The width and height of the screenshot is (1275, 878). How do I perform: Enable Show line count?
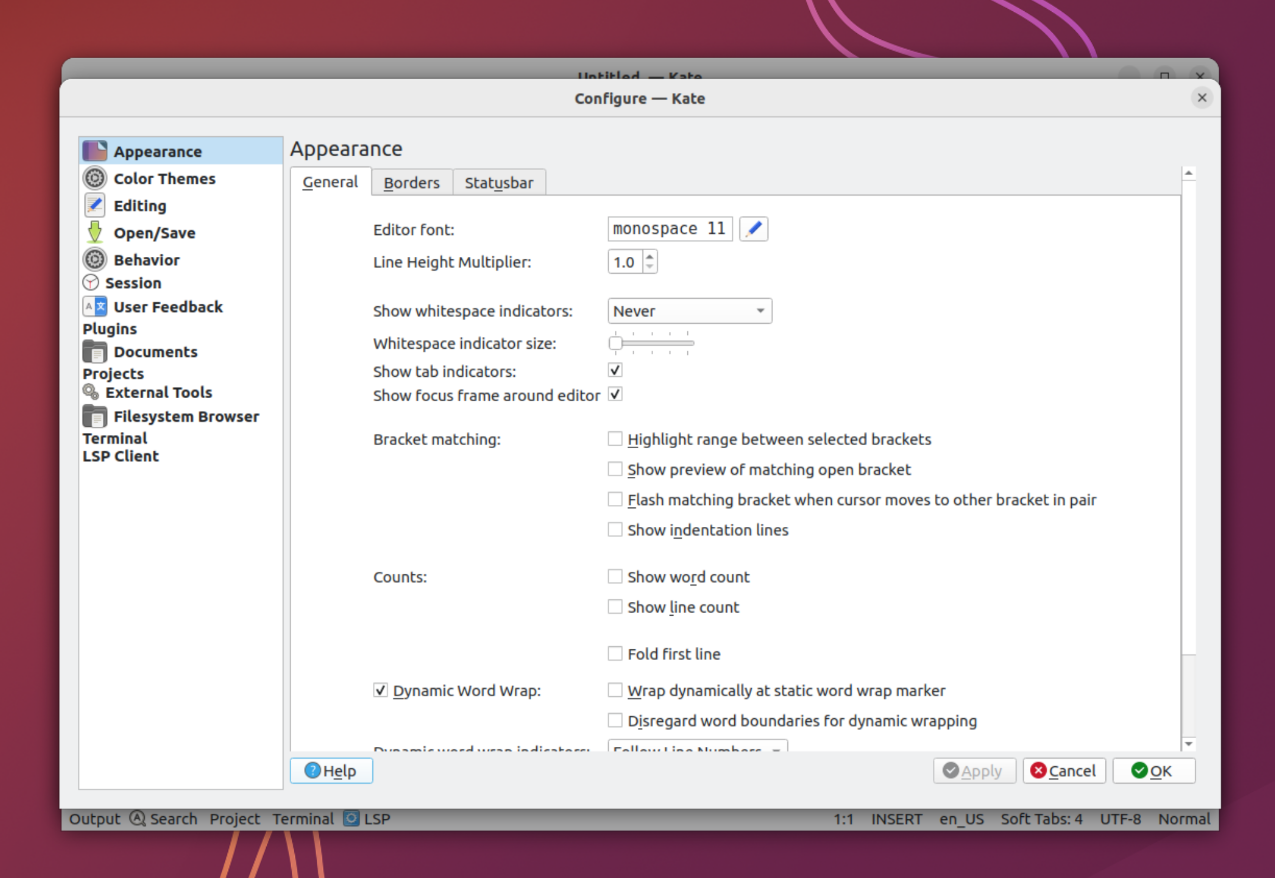tap(615, 607)
